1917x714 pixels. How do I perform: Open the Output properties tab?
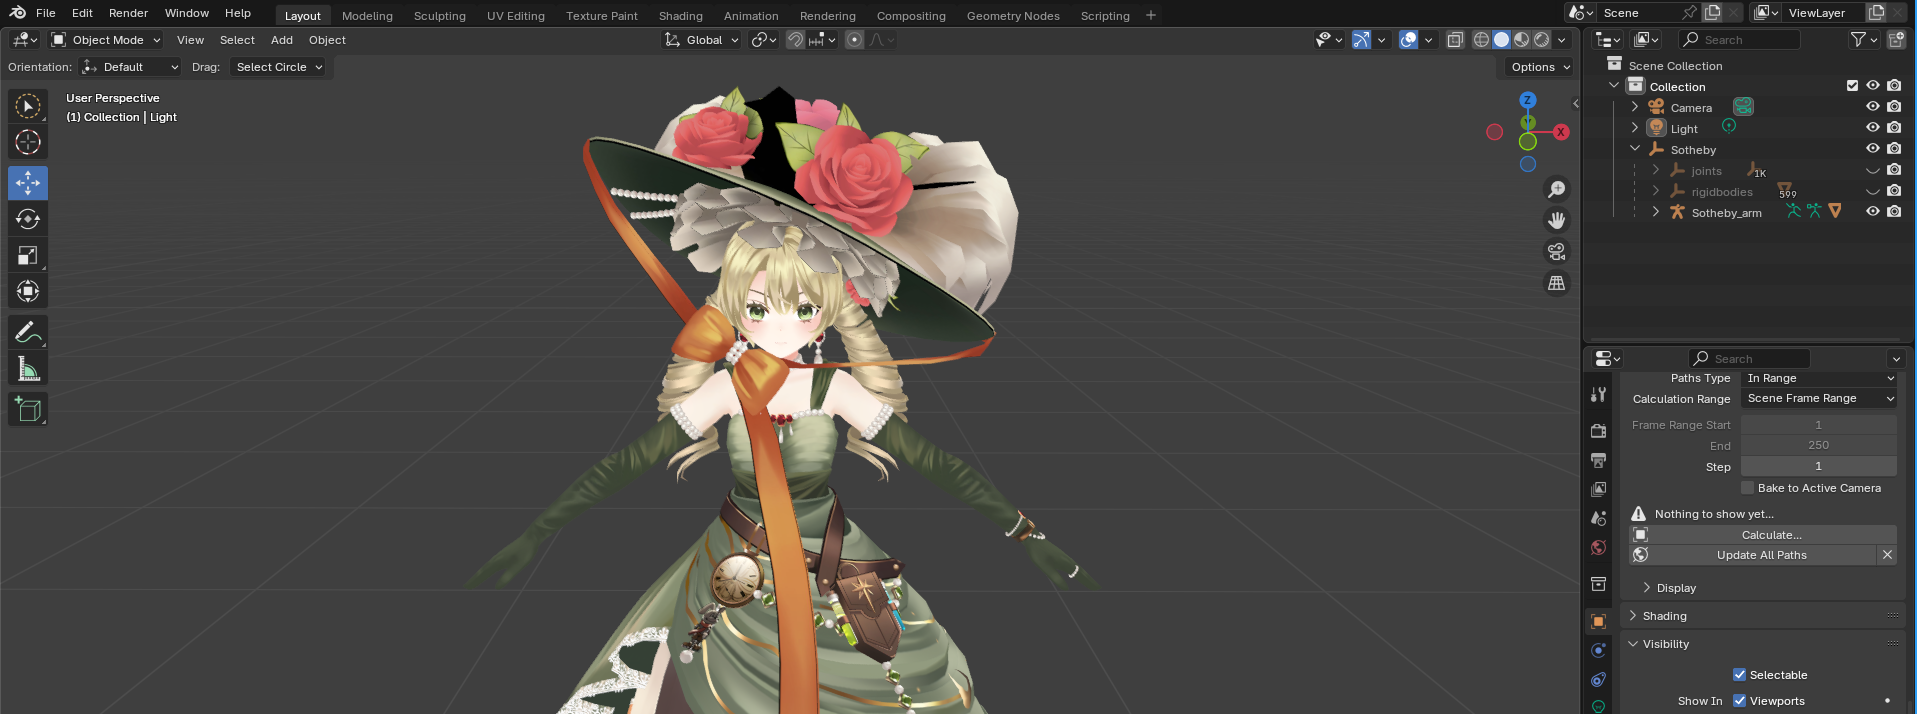(x=1598, y=460)
